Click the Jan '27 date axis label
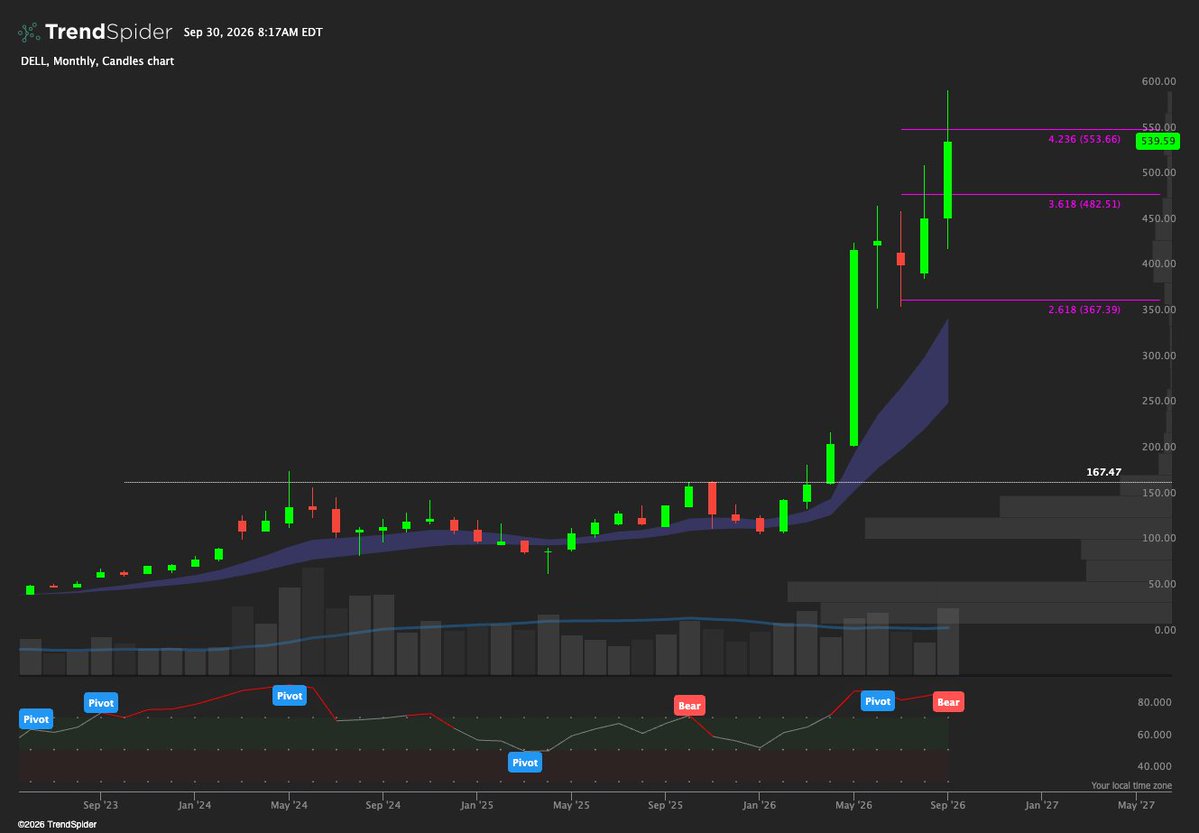Screen dimensions: 1199x833 [x=1041, y=805]
